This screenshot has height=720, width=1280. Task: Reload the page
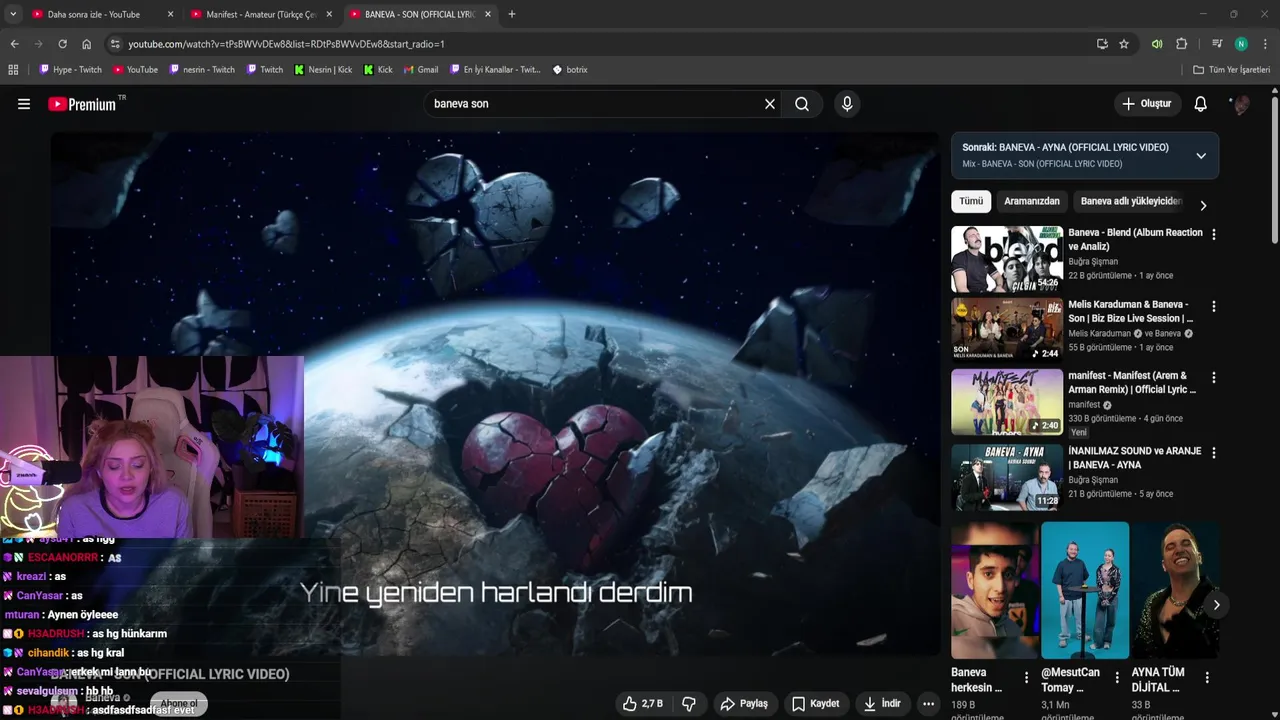tap(62, 44)
